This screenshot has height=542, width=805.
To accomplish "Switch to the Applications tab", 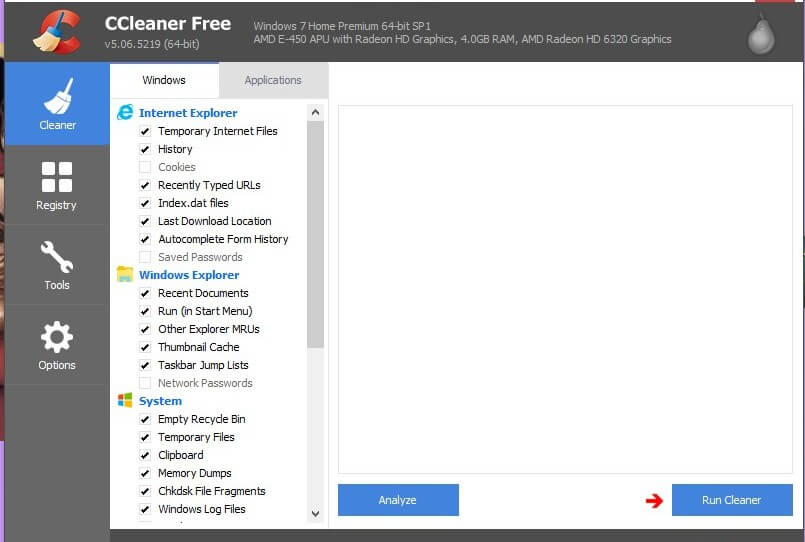I will [x=273, y=80].
